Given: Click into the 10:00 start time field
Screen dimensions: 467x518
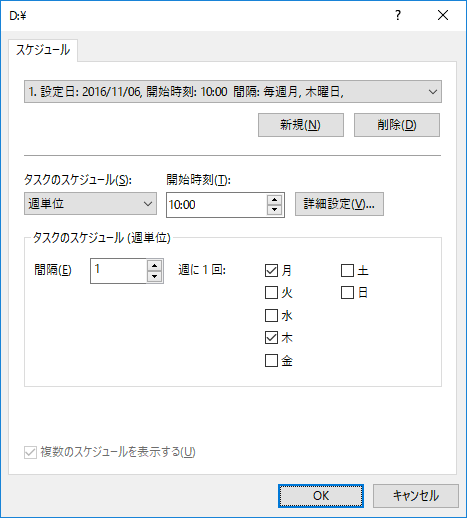Looking at the screenshot, I should pos(217,205).
